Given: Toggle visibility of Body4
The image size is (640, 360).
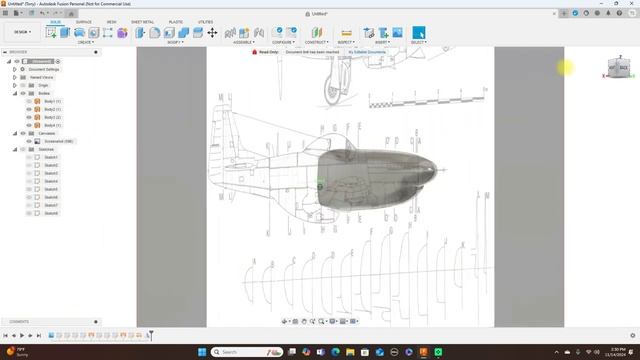Looking at the screenshot, I should point(29,125).
